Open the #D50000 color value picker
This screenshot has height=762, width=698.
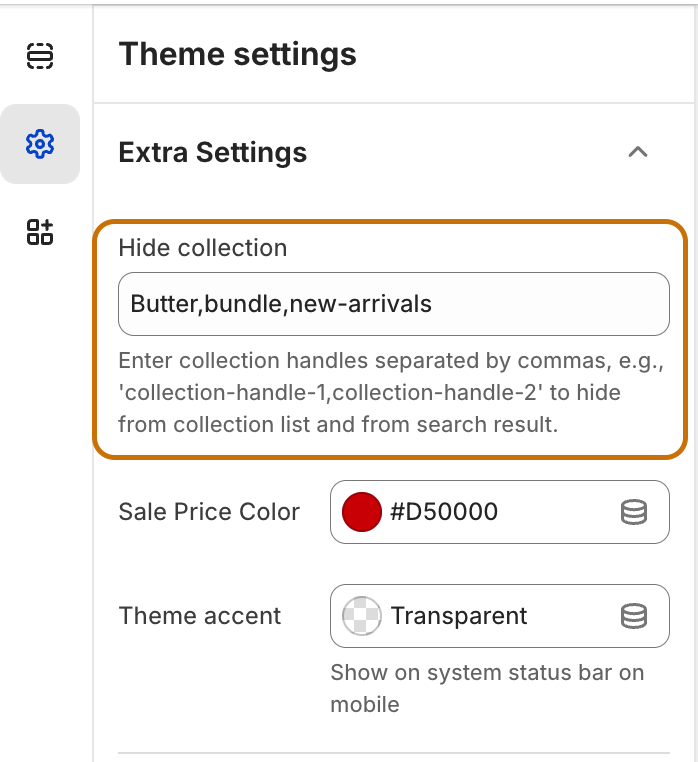(x=500, y=512)
